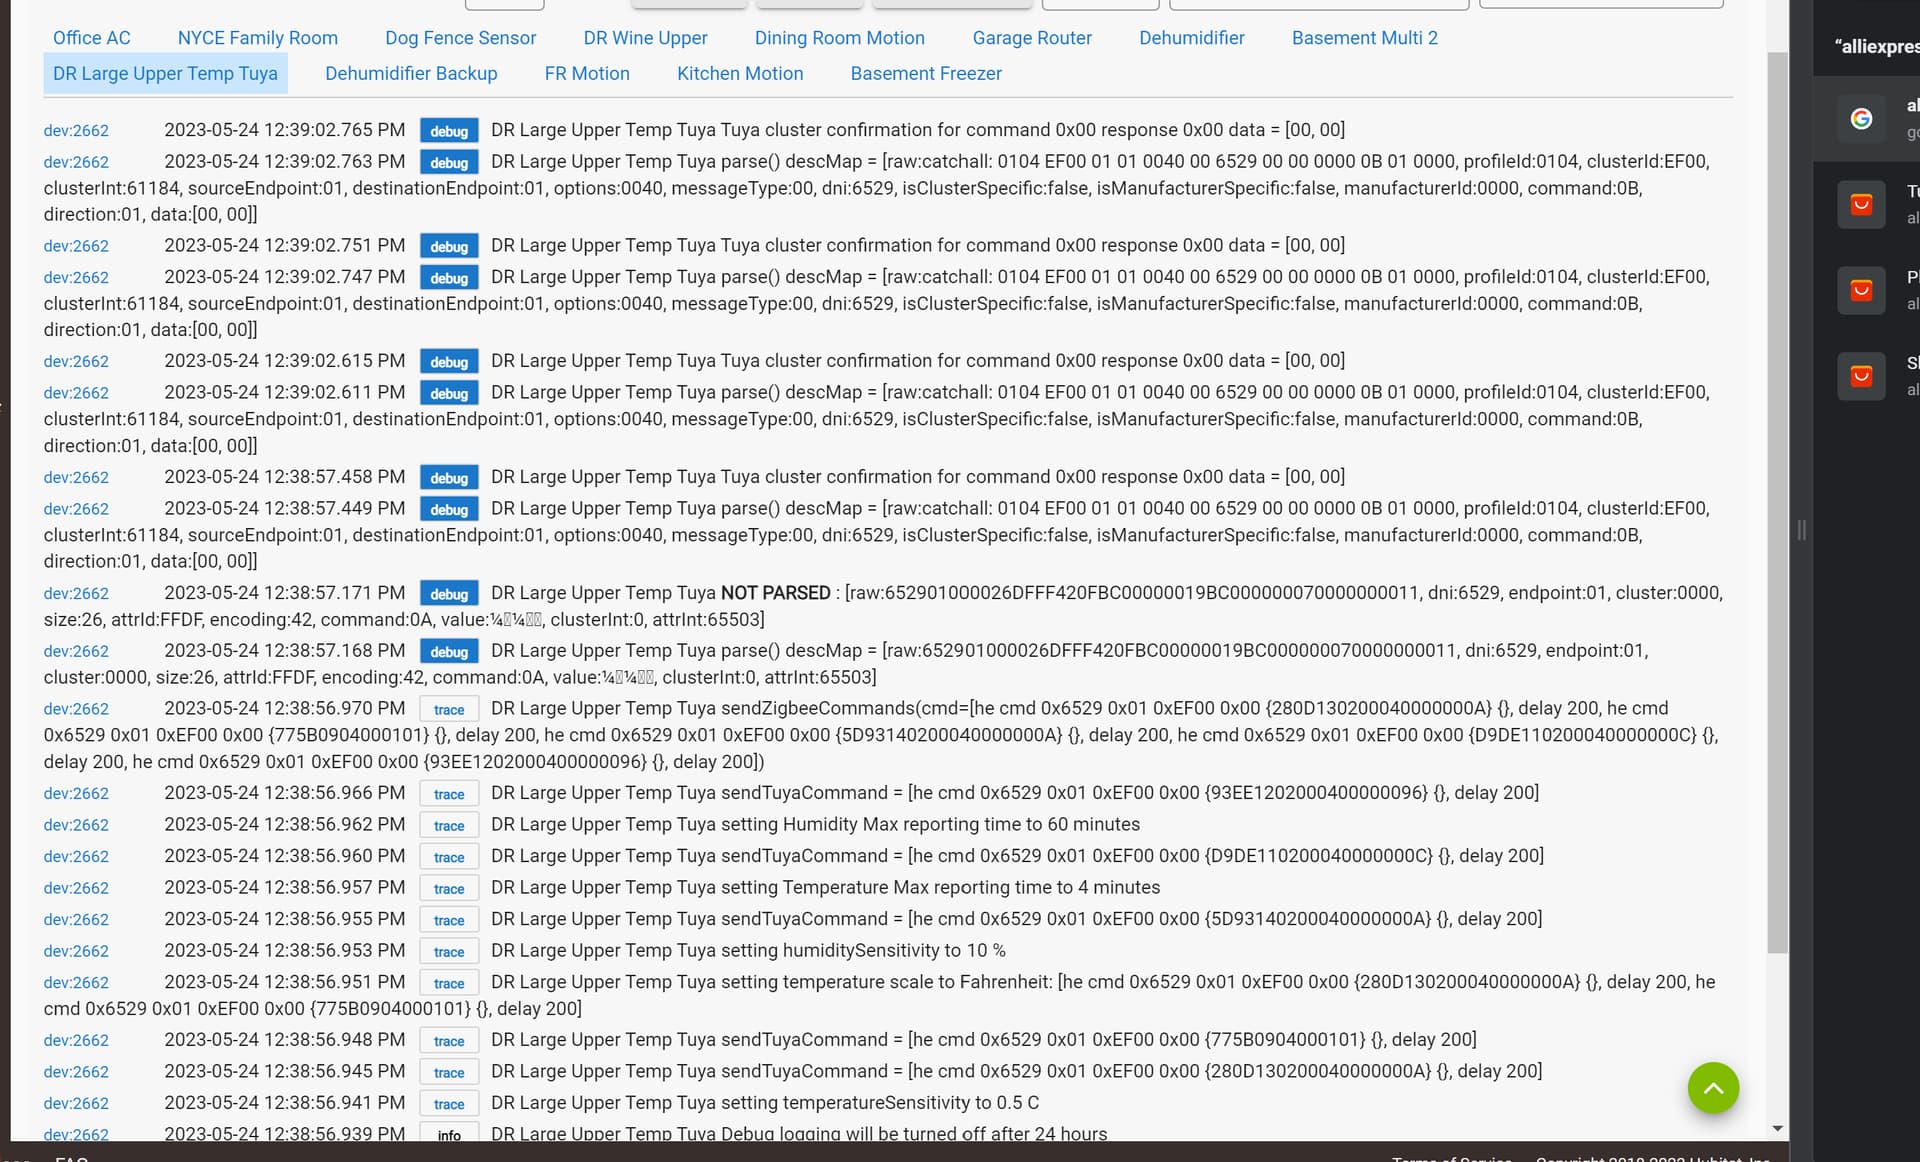Click the green scroll-to-top arrow button
Viewport: 1920px width, 1162px height.
[x=1713, y=1088]
